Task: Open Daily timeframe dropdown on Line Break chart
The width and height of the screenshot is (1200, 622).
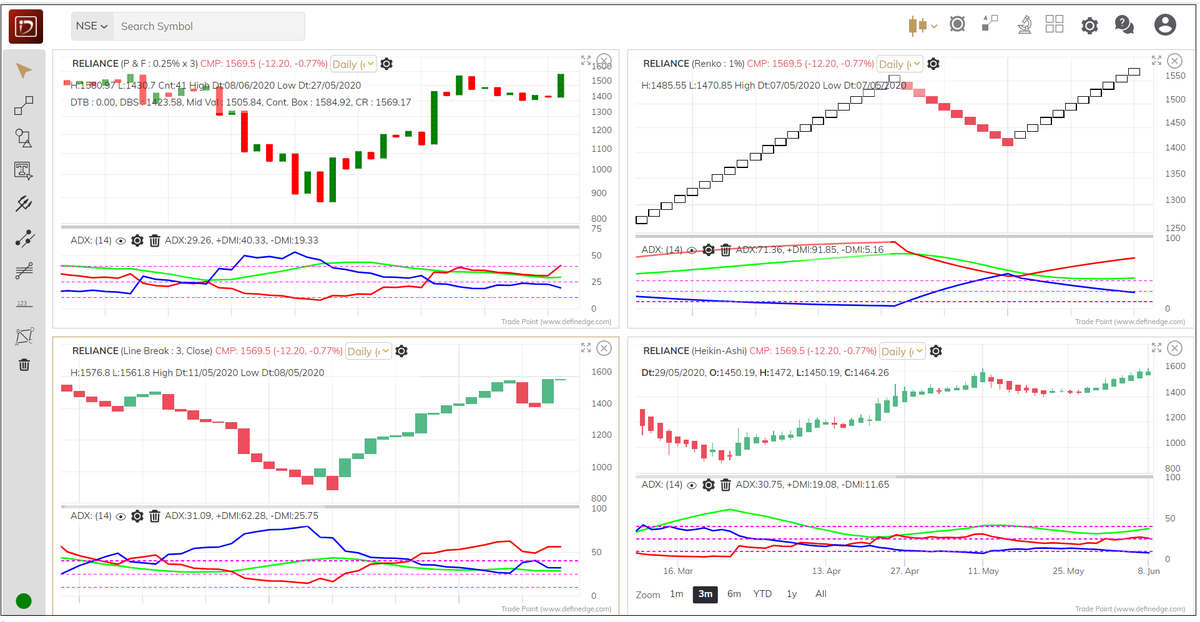Action: (x=368, y=351)
